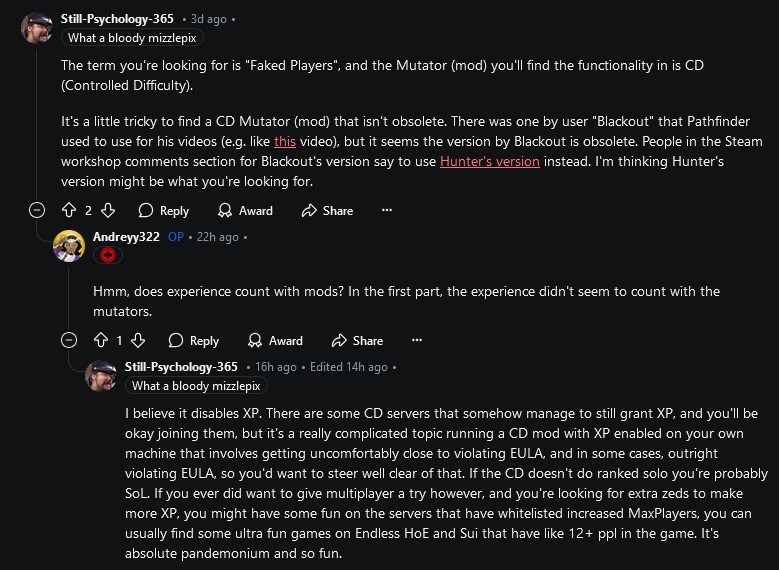The image size is (779, 570).
Task: Share Andreyy322's reply
Action: [x=357, y=340]
